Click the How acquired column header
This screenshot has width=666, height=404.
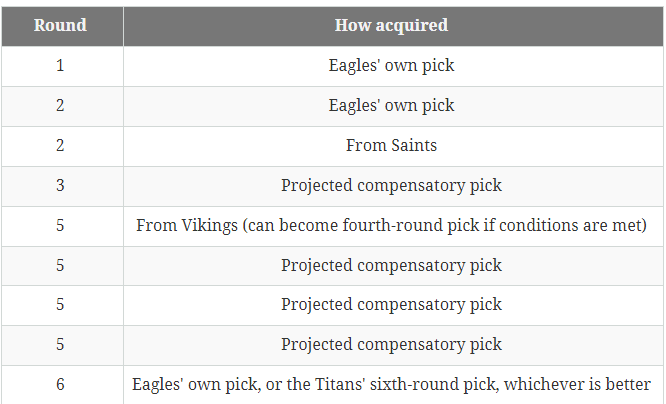(x=391, y=25)
